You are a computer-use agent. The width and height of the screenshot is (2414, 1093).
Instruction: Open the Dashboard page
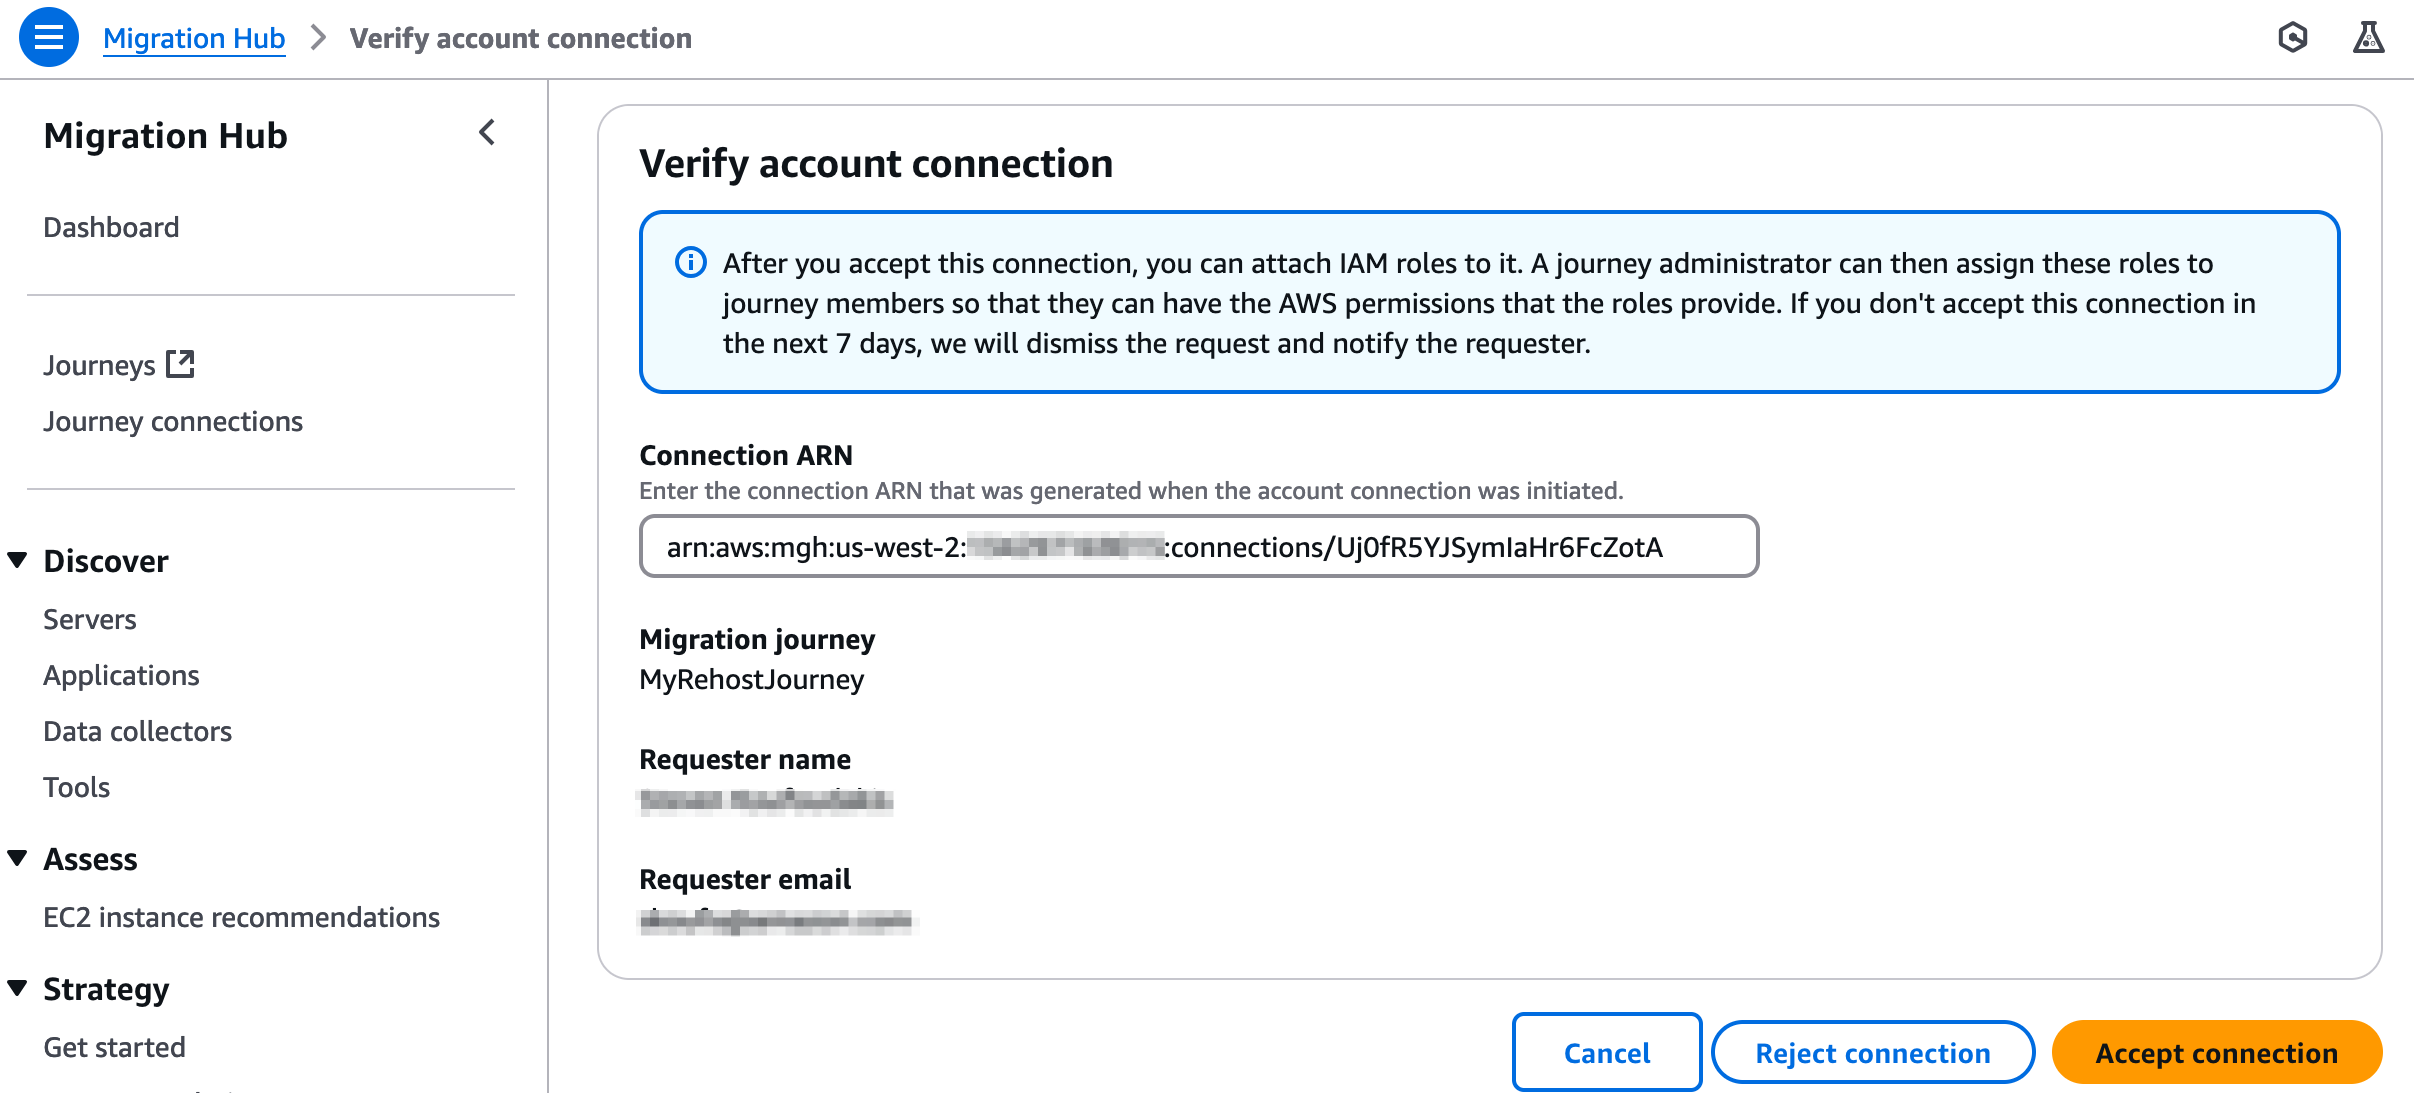[110, 226]
